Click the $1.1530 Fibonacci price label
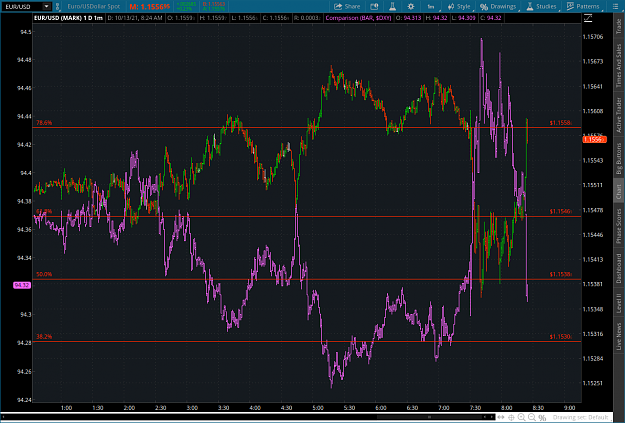The image size is (625, 423). tap(560, 336)
